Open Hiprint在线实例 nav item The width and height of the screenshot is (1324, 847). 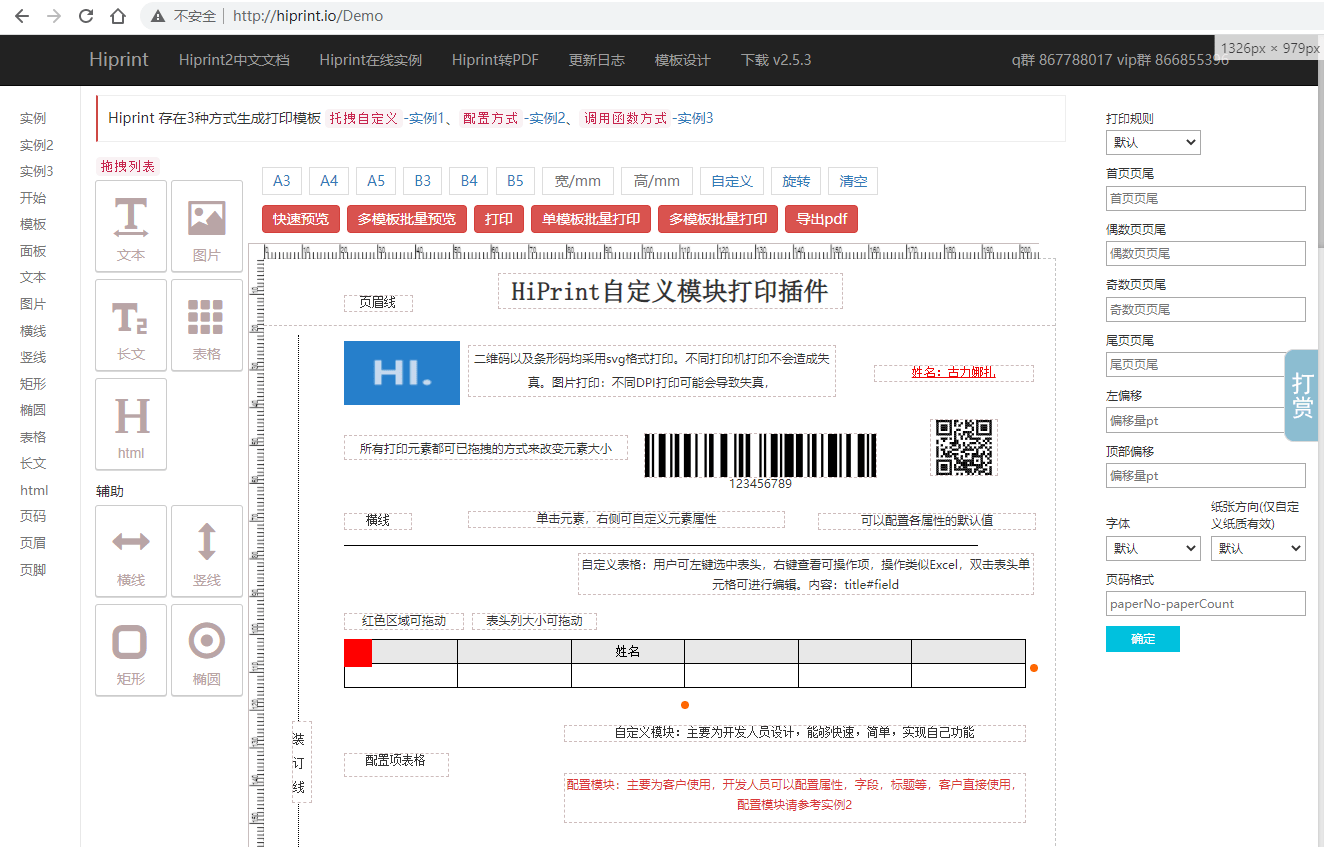tap(371, 60)
